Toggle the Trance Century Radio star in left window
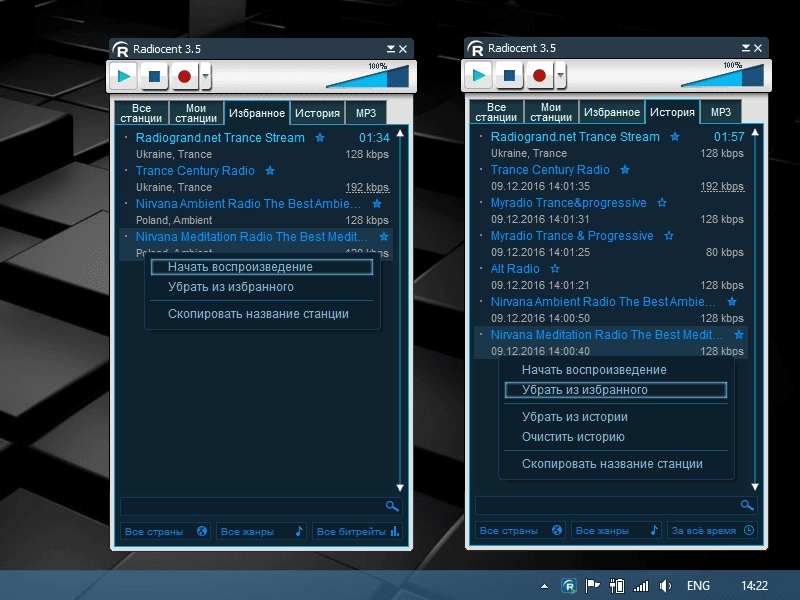The image size is (800, 600). click(x=270, y=171)
